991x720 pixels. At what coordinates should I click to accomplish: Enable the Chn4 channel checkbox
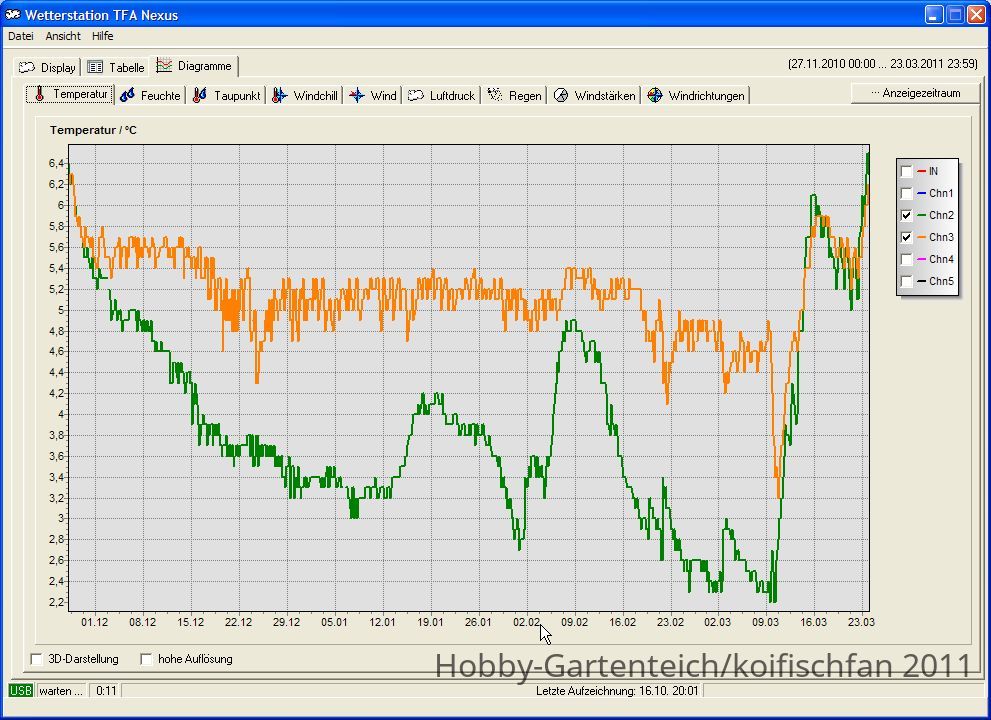[906, 259]
